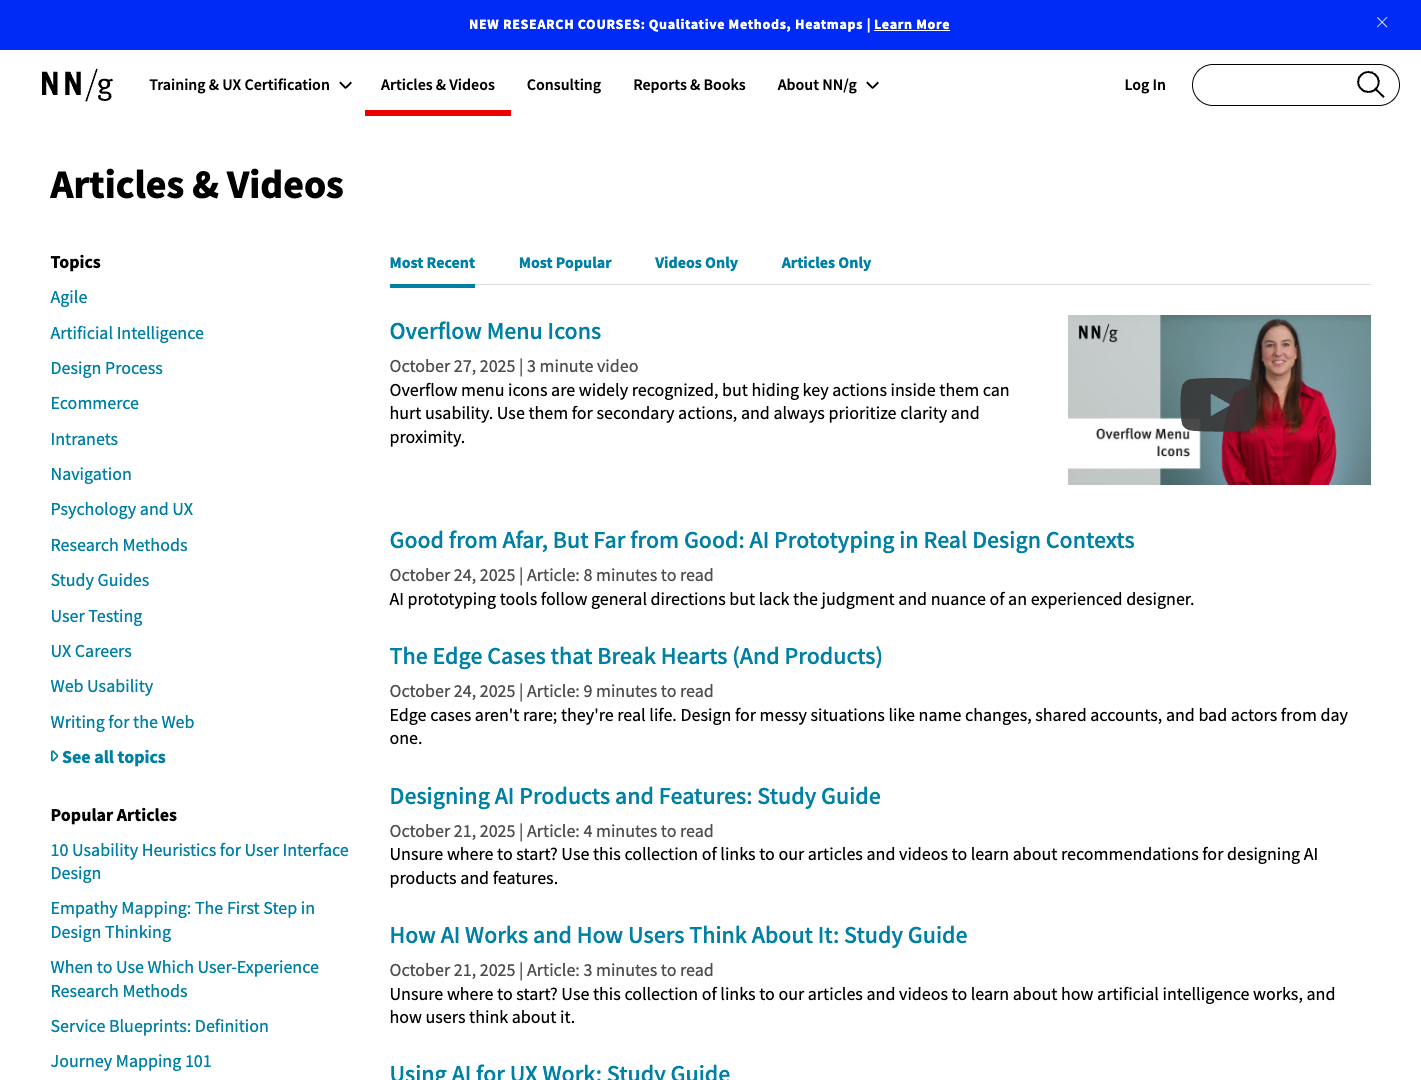Expand the Training & UX Certification dropdown
1421x1080 pixels.
(249, 85)
